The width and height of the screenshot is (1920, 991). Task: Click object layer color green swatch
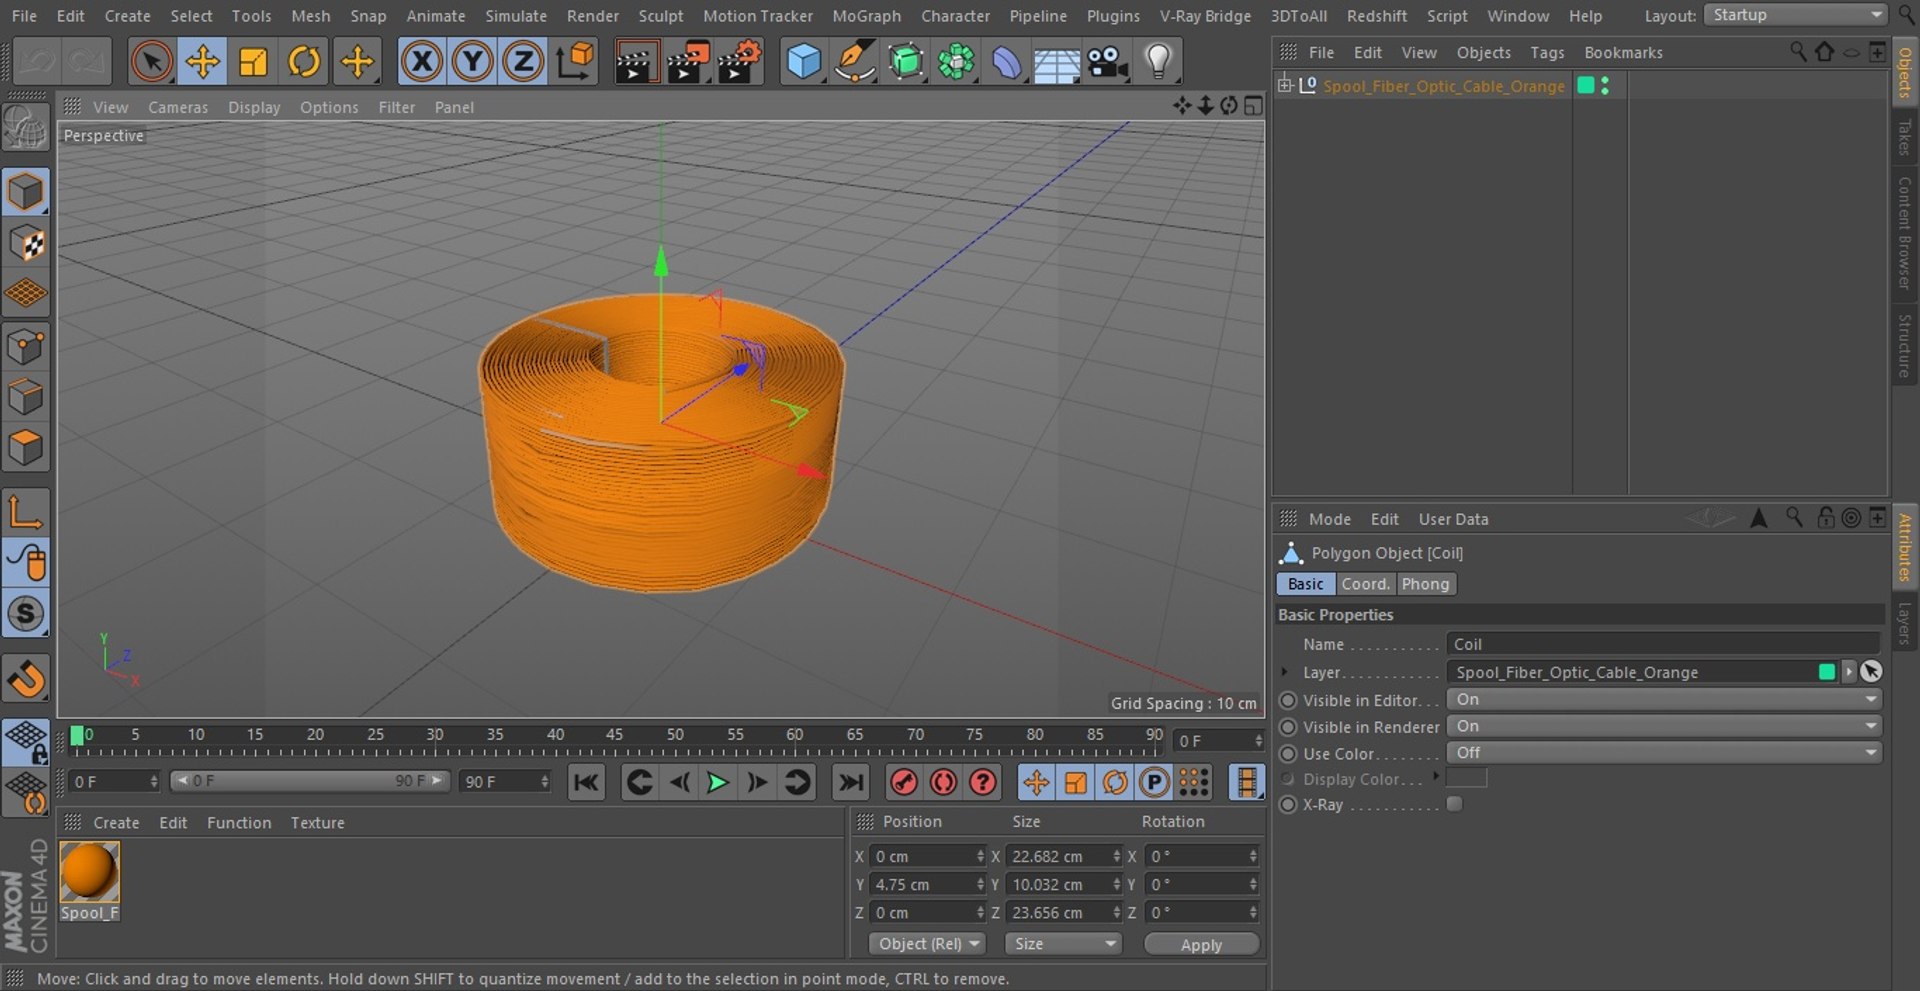[x=1585, y=86]
